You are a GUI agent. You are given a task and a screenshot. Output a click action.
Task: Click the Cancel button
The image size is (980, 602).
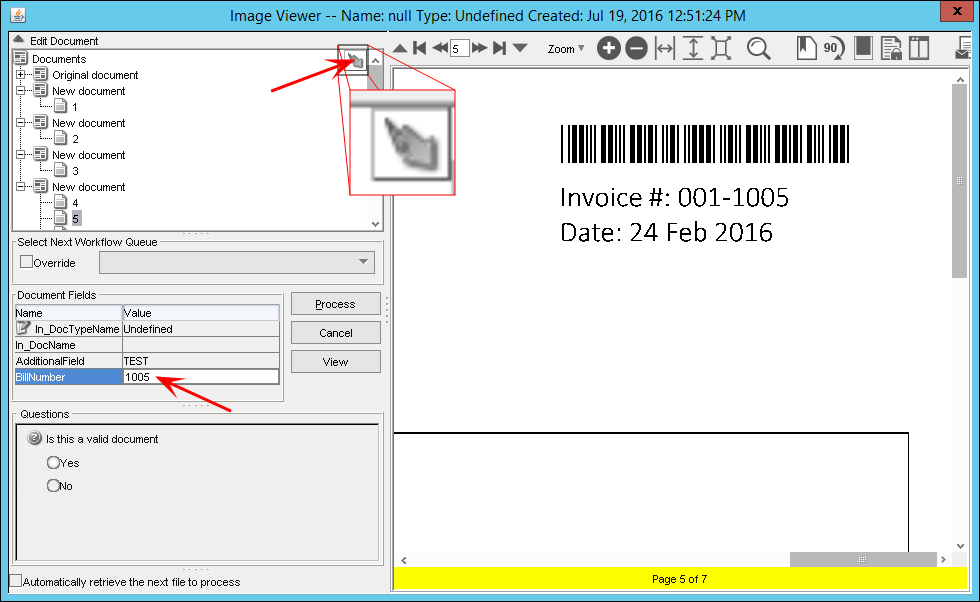[336, 333]
